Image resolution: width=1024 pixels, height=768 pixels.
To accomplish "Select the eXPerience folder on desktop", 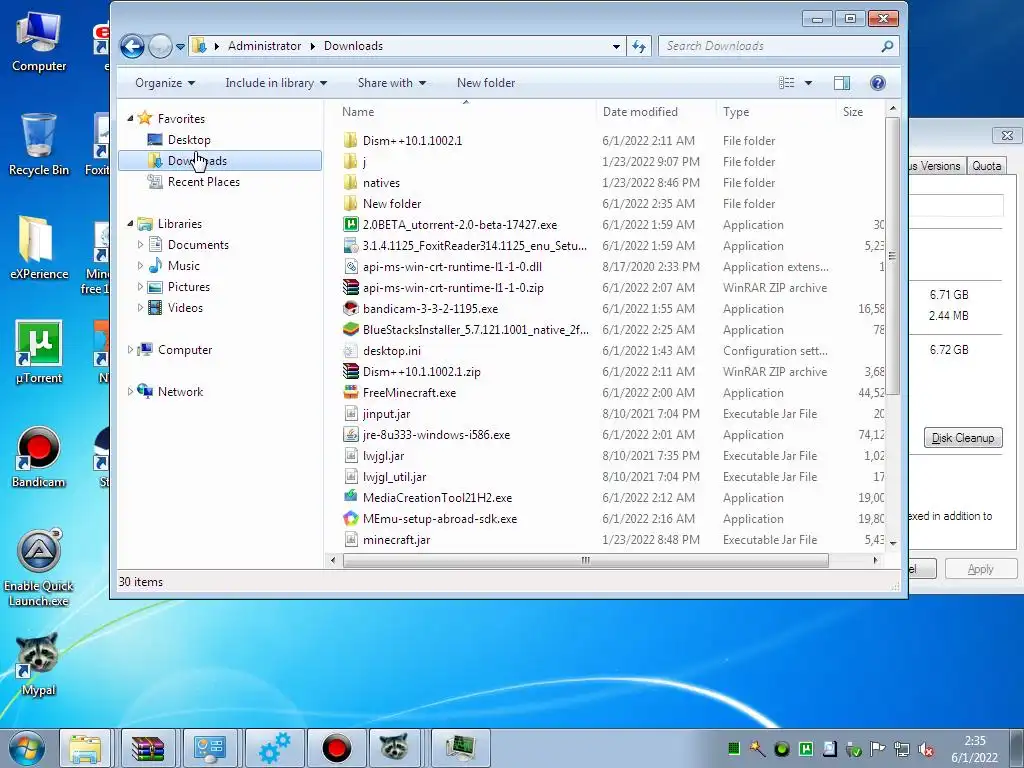I will pyautogui.click(x=39, y=248).
